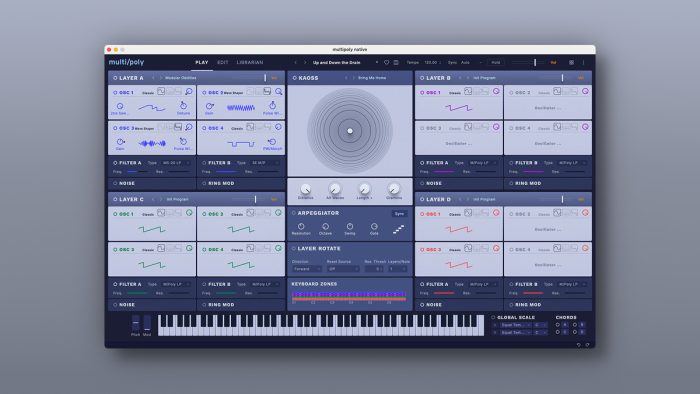Viewport: 700px width, 394px height.
Task: Adjust the Arpeggiator Resolution knob
Action: [301, 227]
